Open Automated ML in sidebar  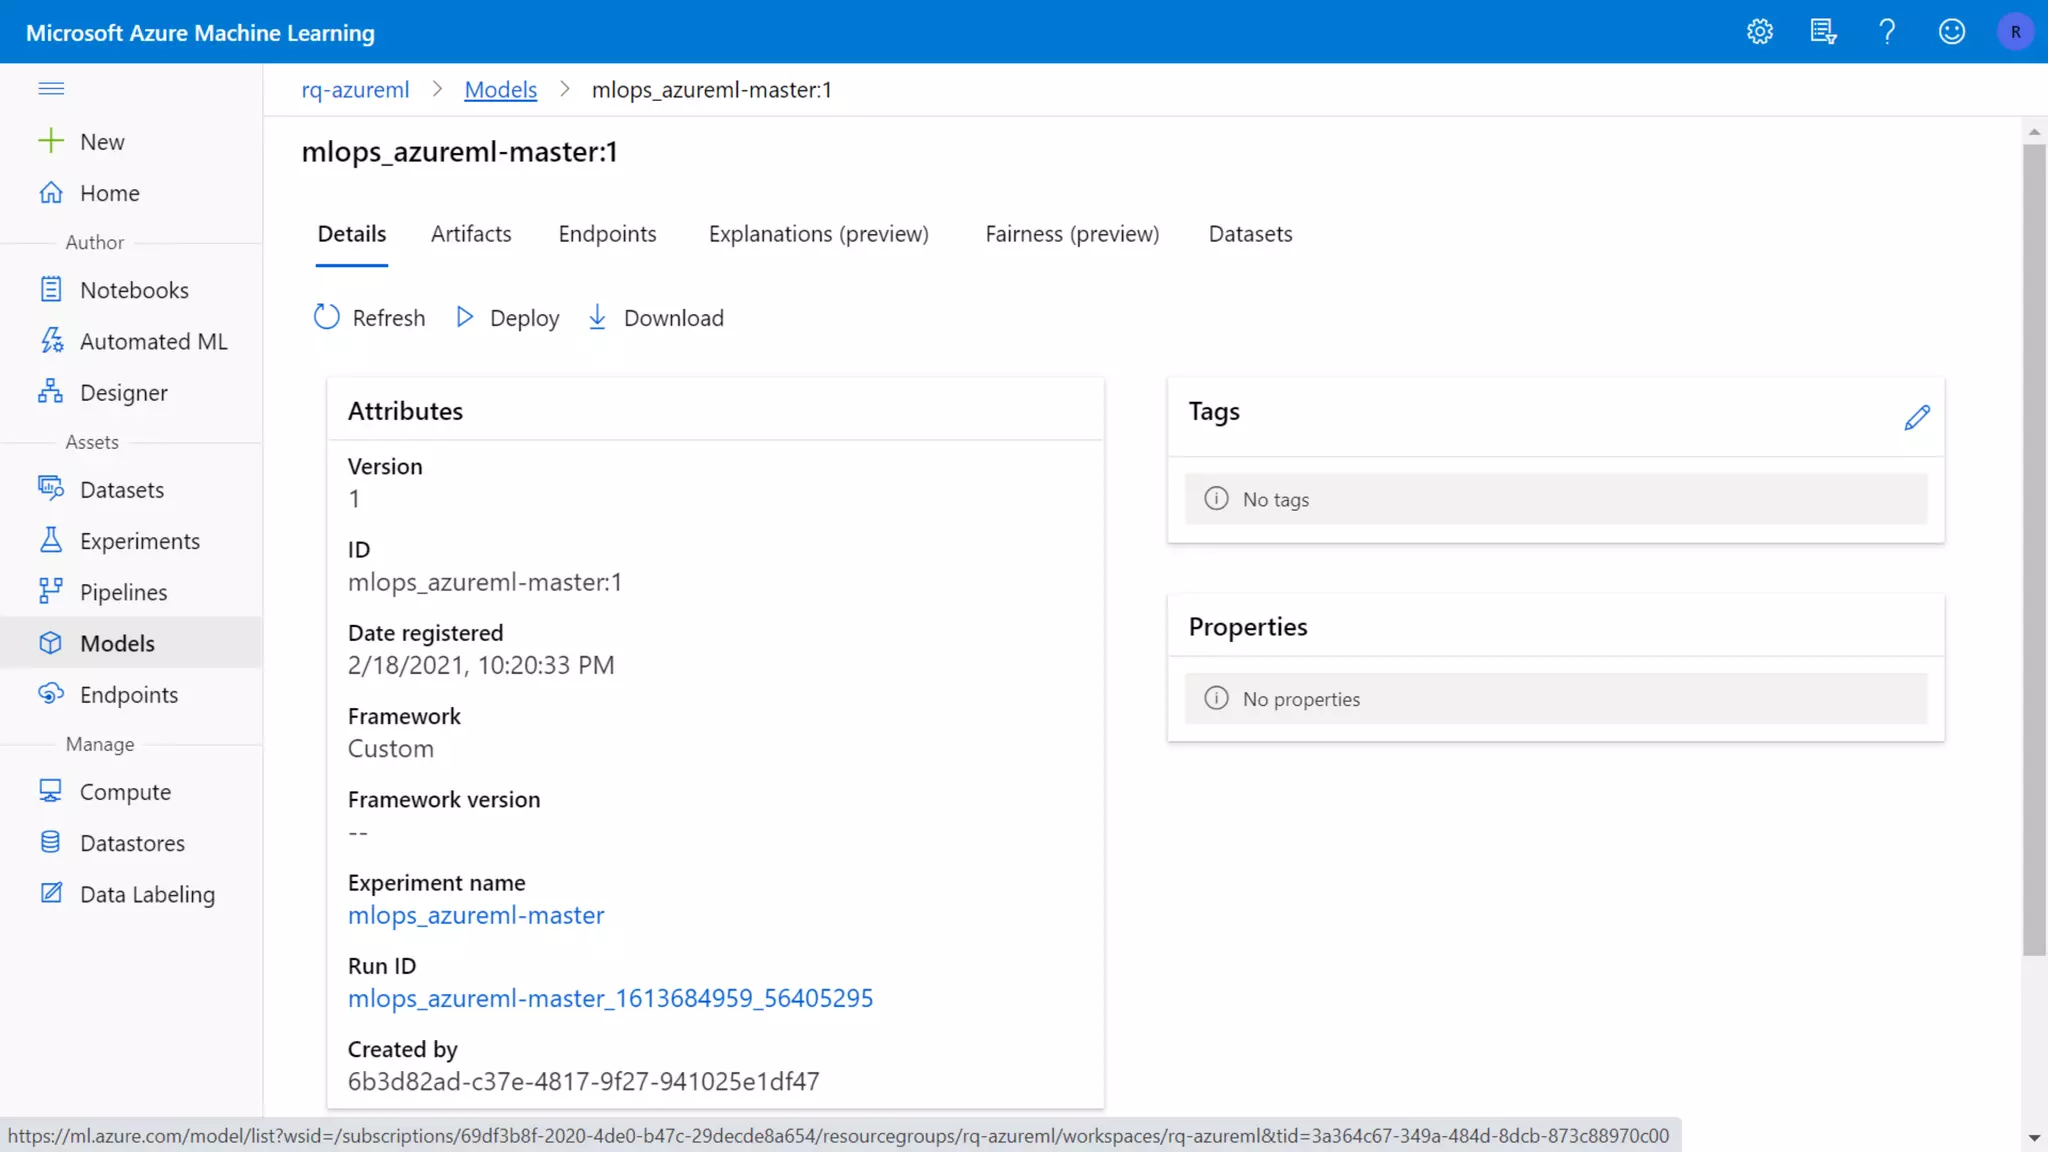(x=153, y=342)
